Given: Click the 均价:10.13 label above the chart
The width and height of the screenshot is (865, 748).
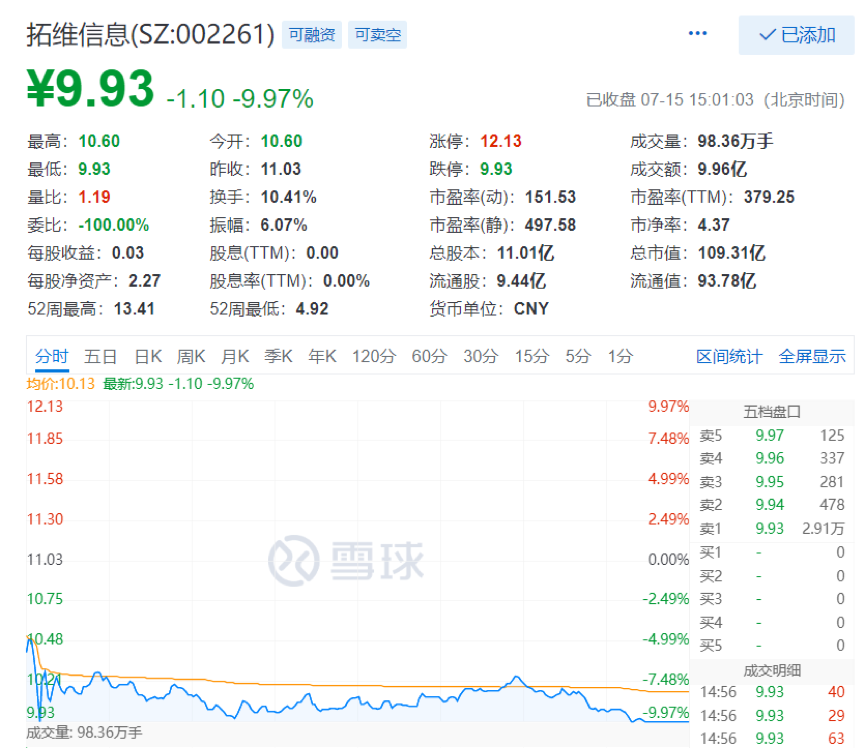Looking at the screenshot, I should [x=61, y=384].
